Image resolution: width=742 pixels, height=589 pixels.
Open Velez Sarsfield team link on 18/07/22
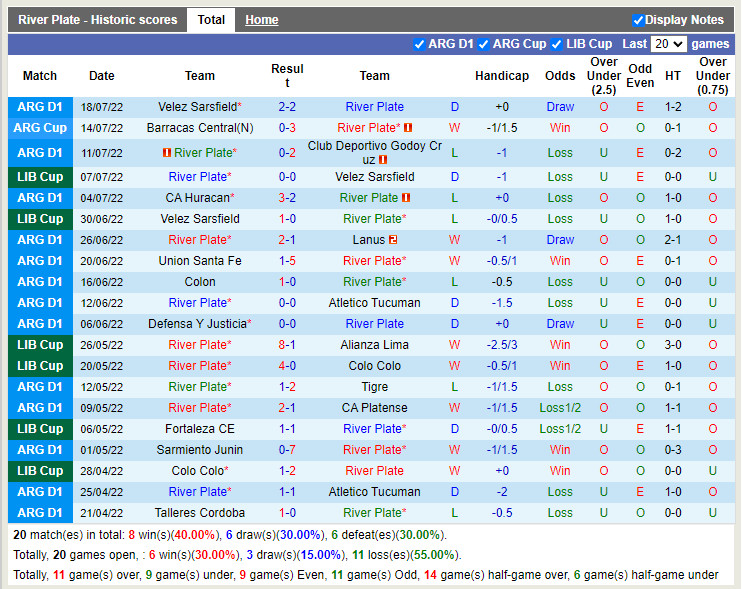[x=199, y=107]
